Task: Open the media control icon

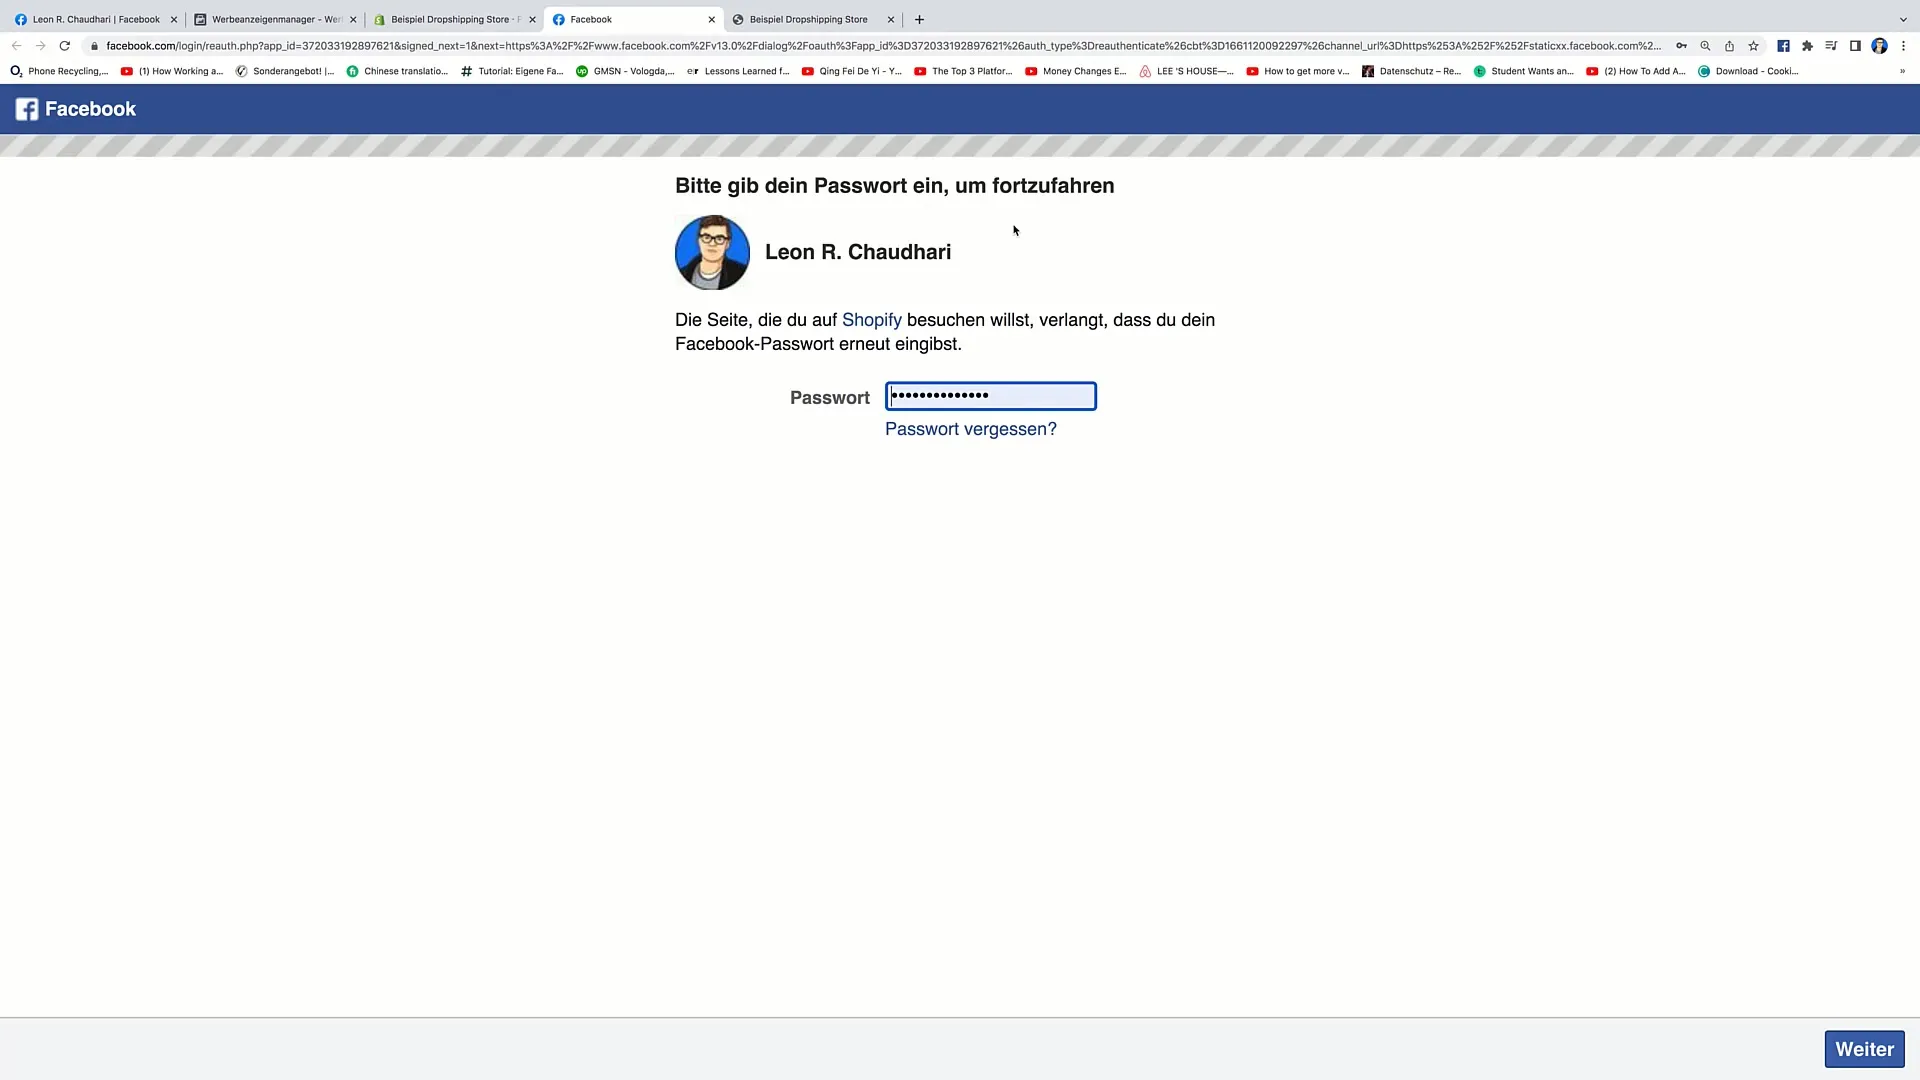Action: point(1831,46)
